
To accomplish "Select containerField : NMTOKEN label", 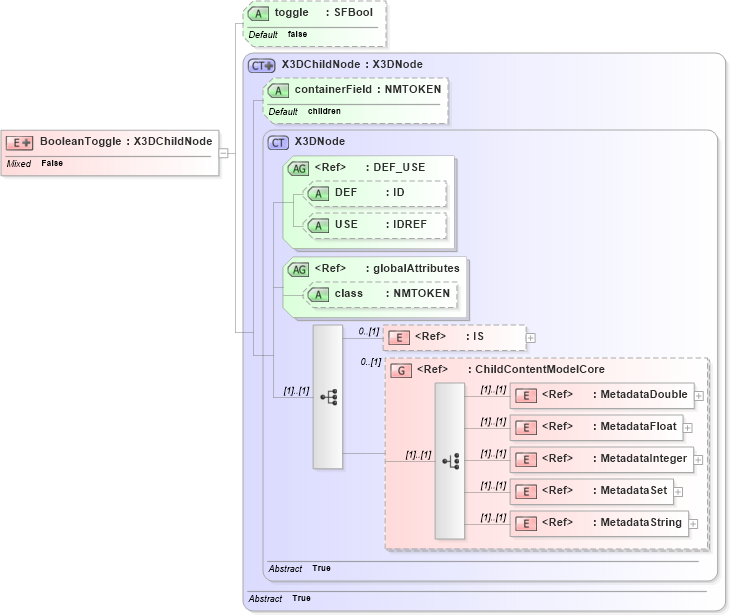I will 368,89.
